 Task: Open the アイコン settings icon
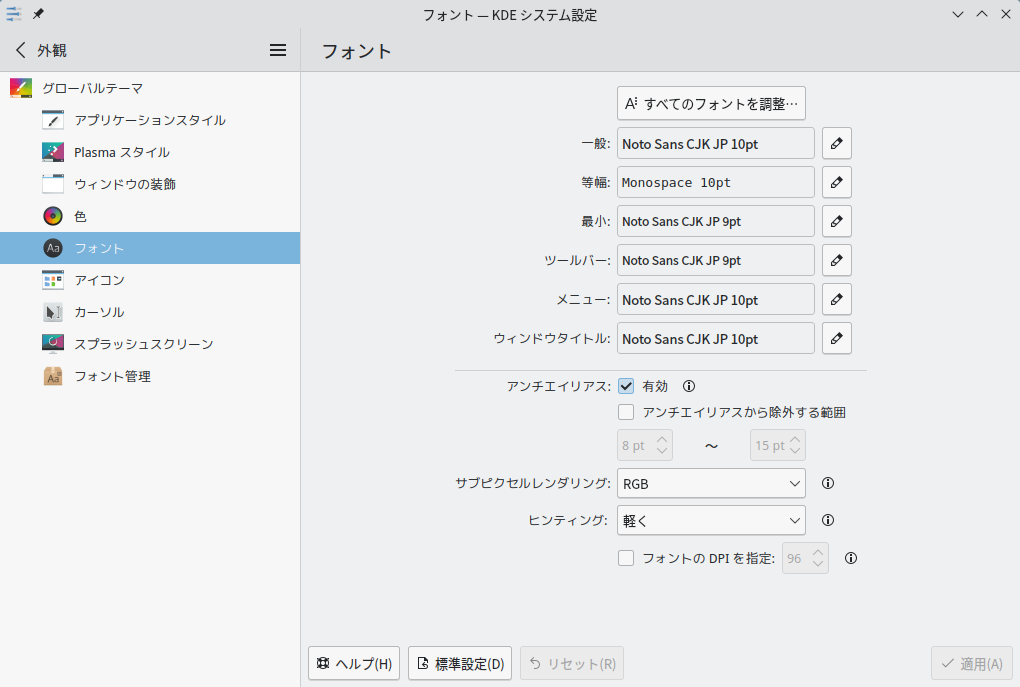[x=53, y=280]
